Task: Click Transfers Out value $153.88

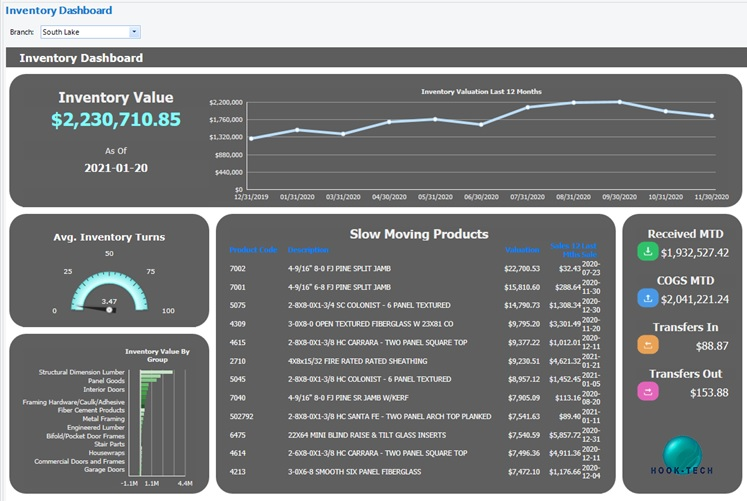Action: (x=709, y=393)
